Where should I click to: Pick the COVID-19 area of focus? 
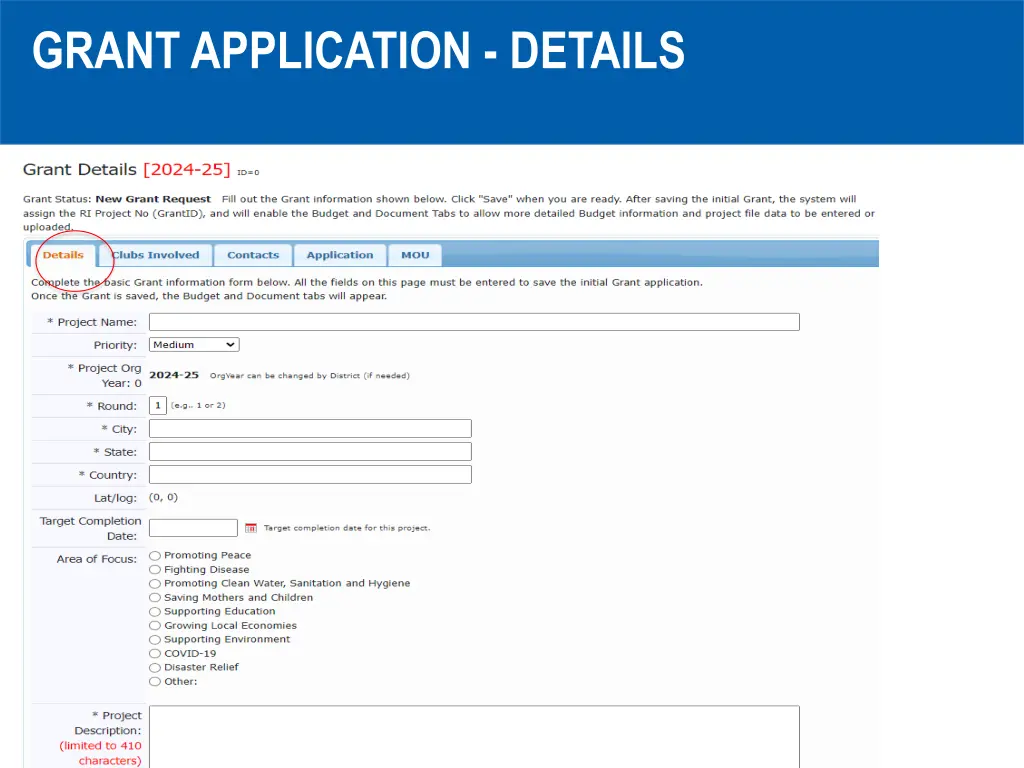pos(155,654)
